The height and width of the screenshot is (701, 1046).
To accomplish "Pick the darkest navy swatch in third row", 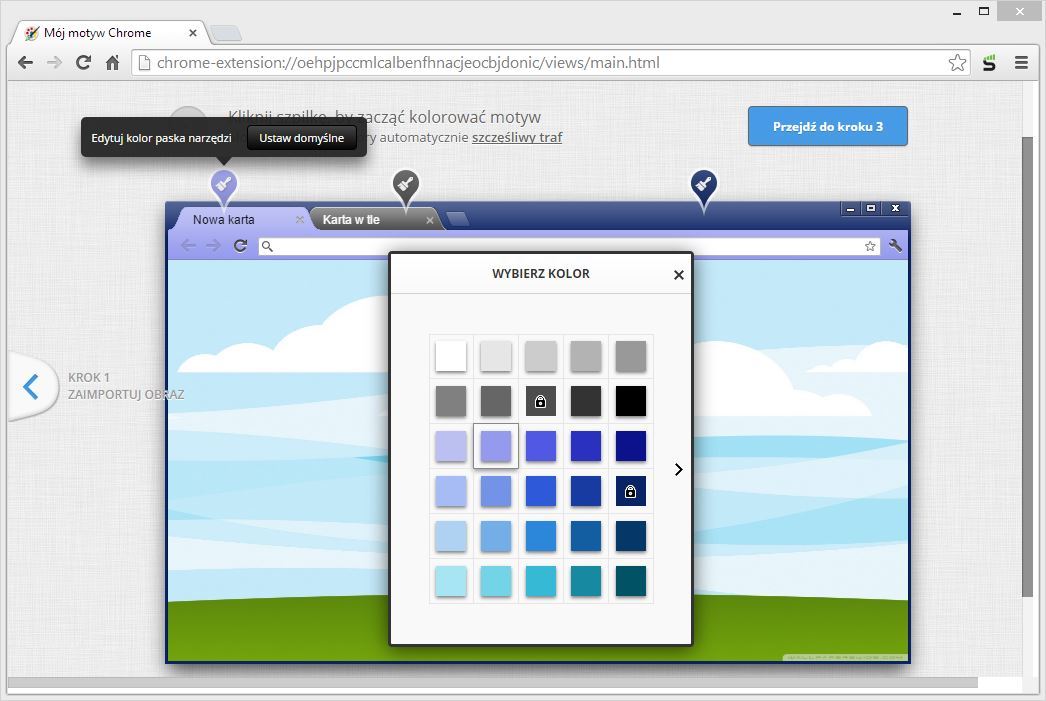I will [630, 446].
